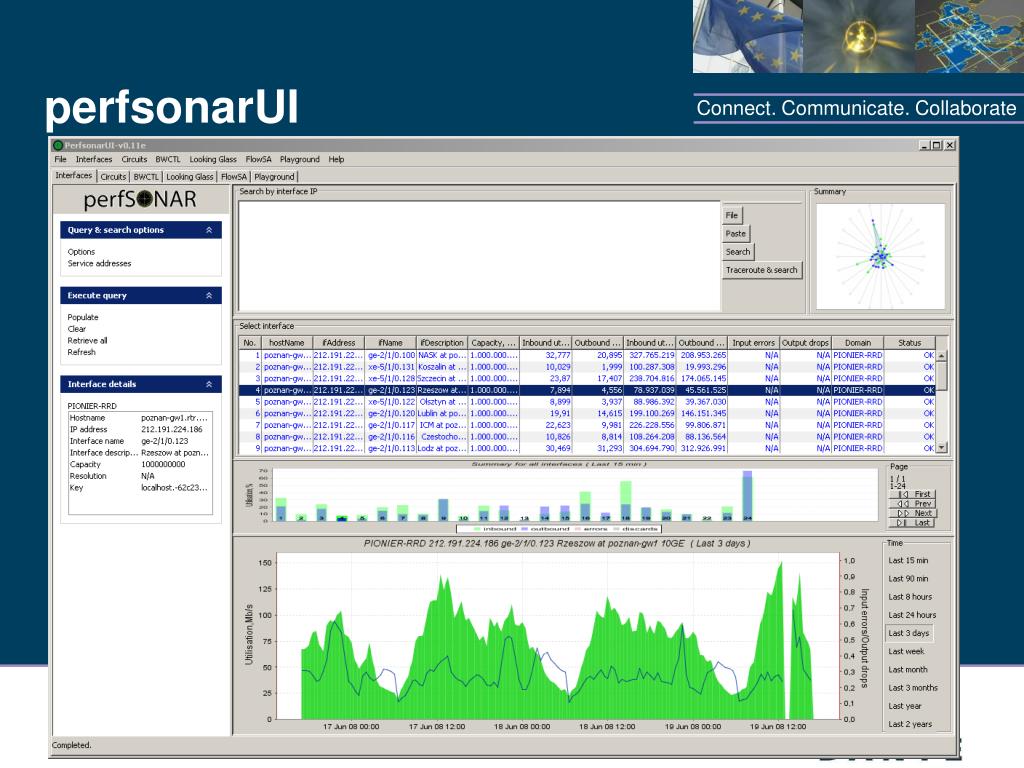Open the BWCTL menu in the menu bar
Viewport: 1024px width, 768px height.
click(x=168, y=159)
